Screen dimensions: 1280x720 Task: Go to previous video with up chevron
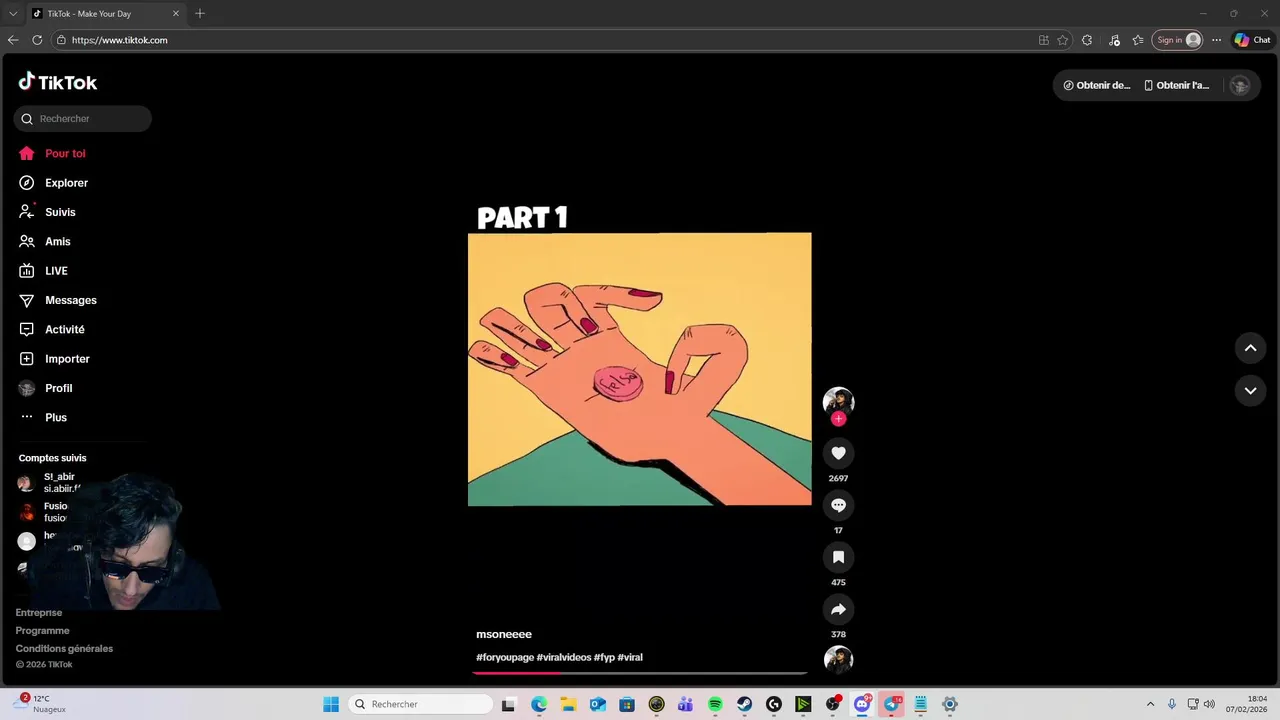pyautogui.click(x=1250, y=348)
